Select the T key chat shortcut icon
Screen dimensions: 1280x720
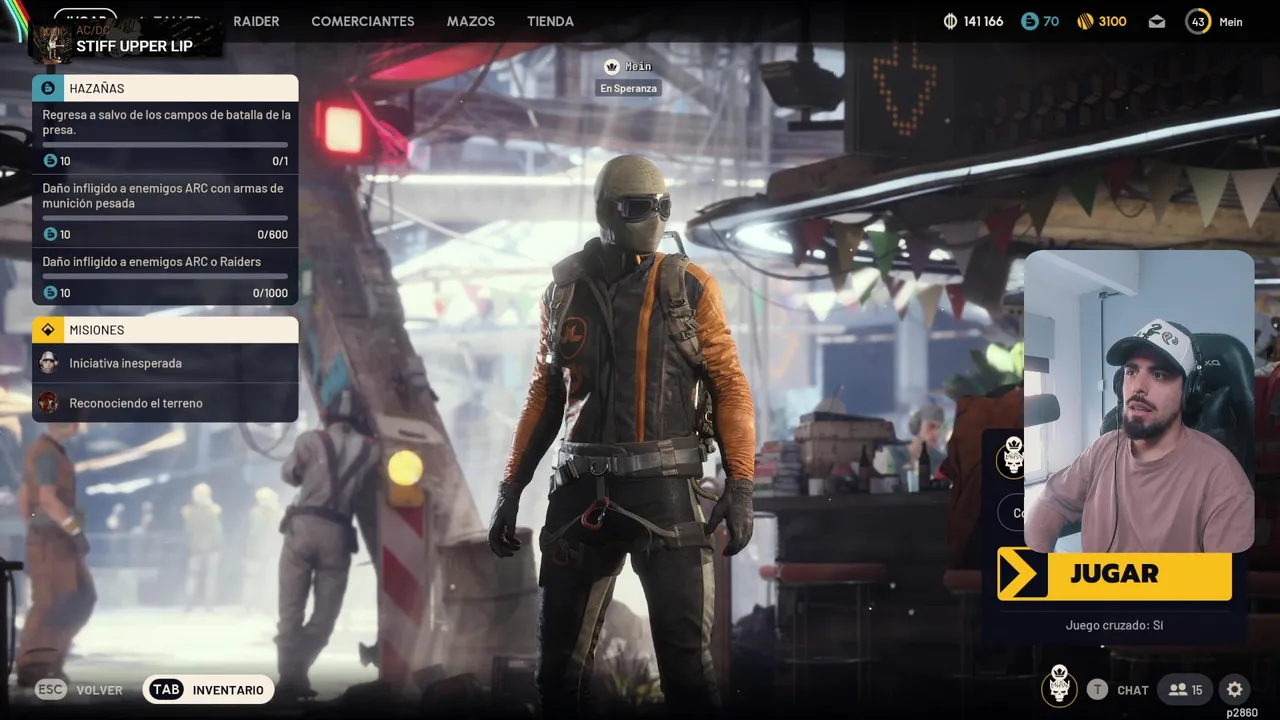point(1098,690)
